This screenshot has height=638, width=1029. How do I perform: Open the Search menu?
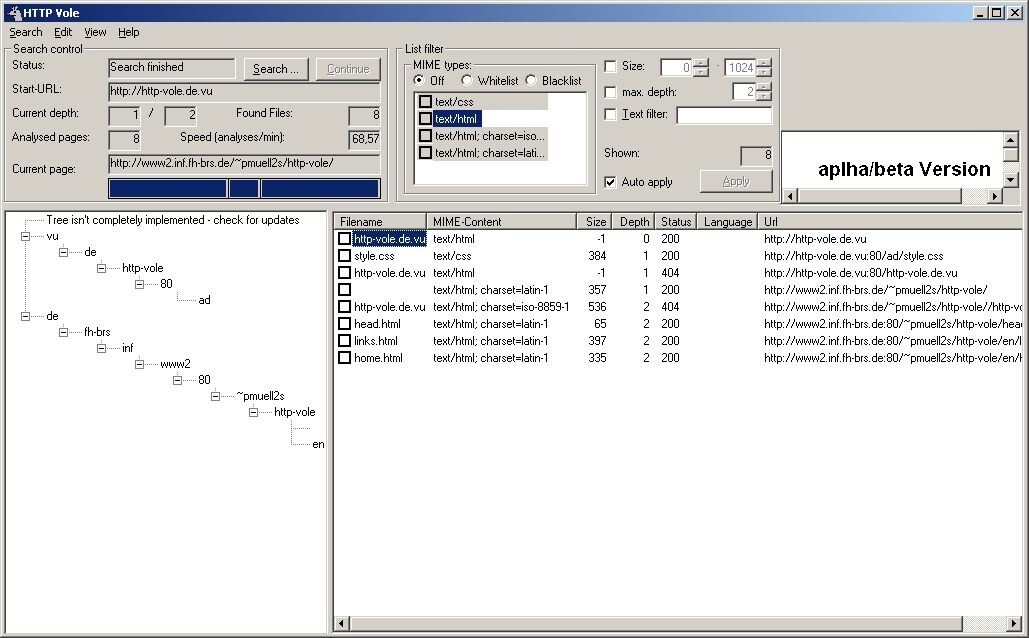pyautogui.click(x=26, y=32)
